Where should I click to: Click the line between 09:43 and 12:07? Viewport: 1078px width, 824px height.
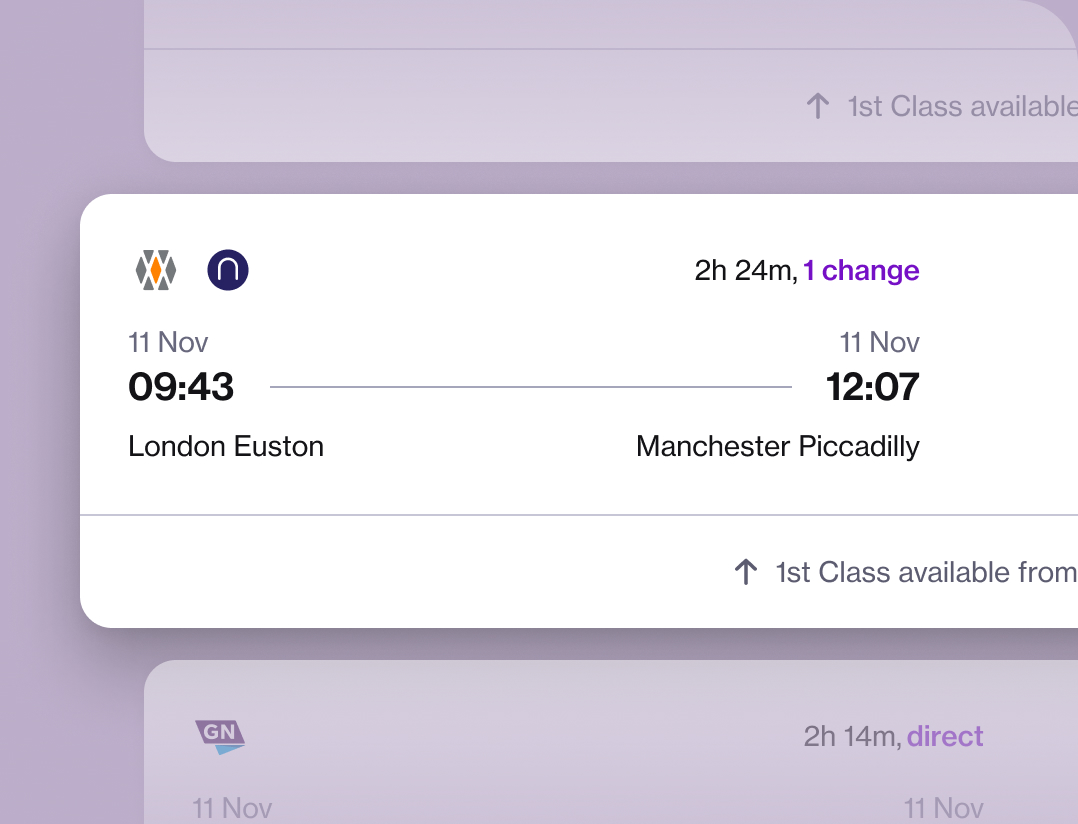(x=530, y=387)
